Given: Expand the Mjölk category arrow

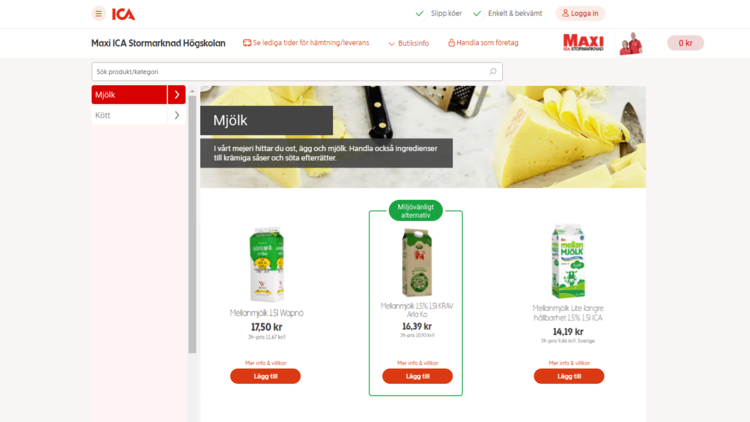Looking at the screenshot, I should 176,95.
